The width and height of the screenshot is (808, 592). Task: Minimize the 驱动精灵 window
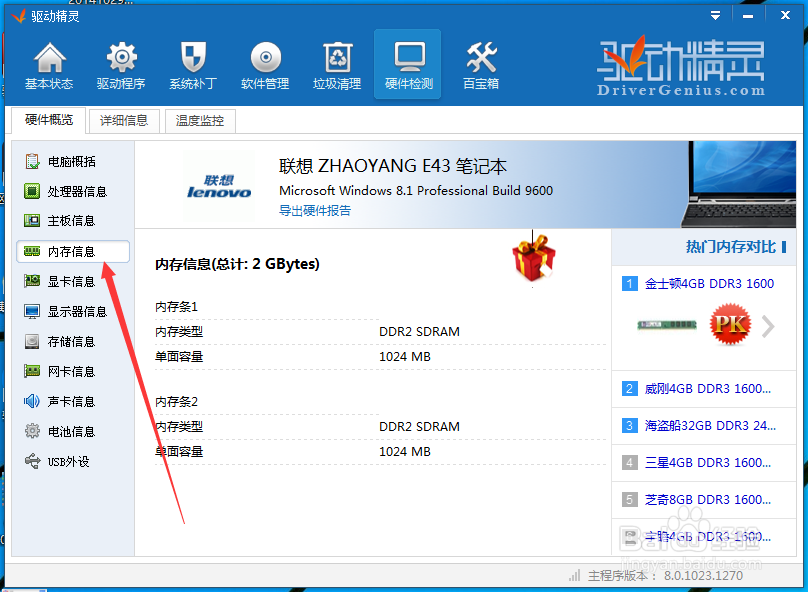(x=748, y=16)
